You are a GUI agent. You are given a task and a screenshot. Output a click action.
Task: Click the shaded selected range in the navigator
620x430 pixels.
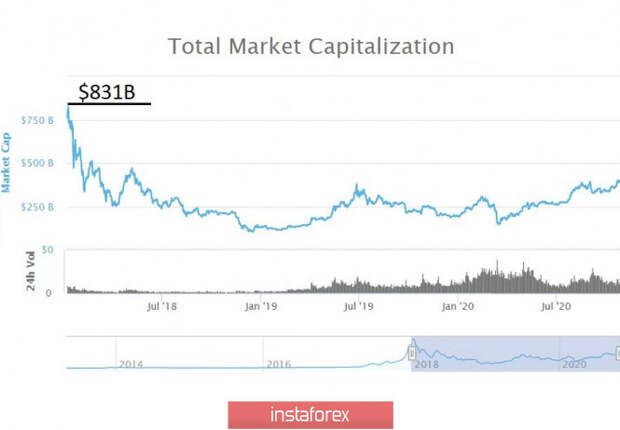click(515, 354)
